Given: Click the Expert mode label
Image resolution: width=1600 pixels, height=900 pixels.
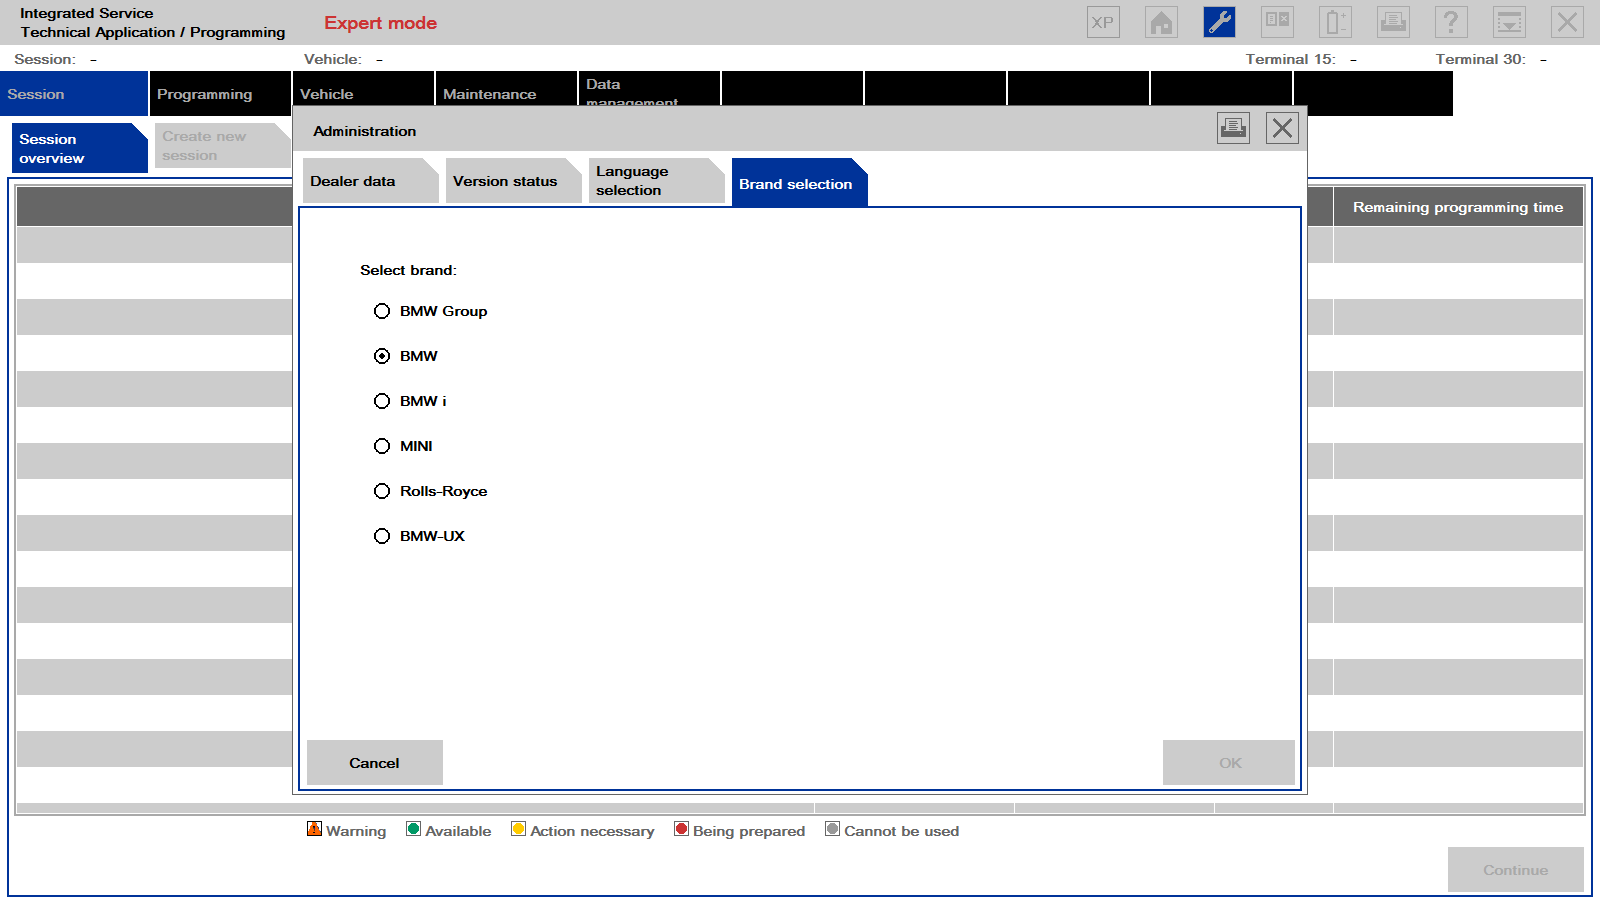Looking at the screenshot, I should (x=380, y=23).
